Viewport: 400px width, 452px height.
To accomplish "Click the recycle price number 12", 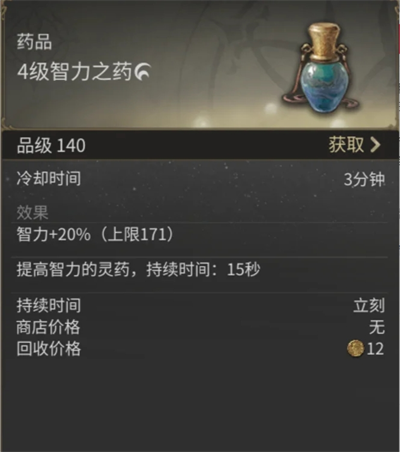I will point(375,349).
